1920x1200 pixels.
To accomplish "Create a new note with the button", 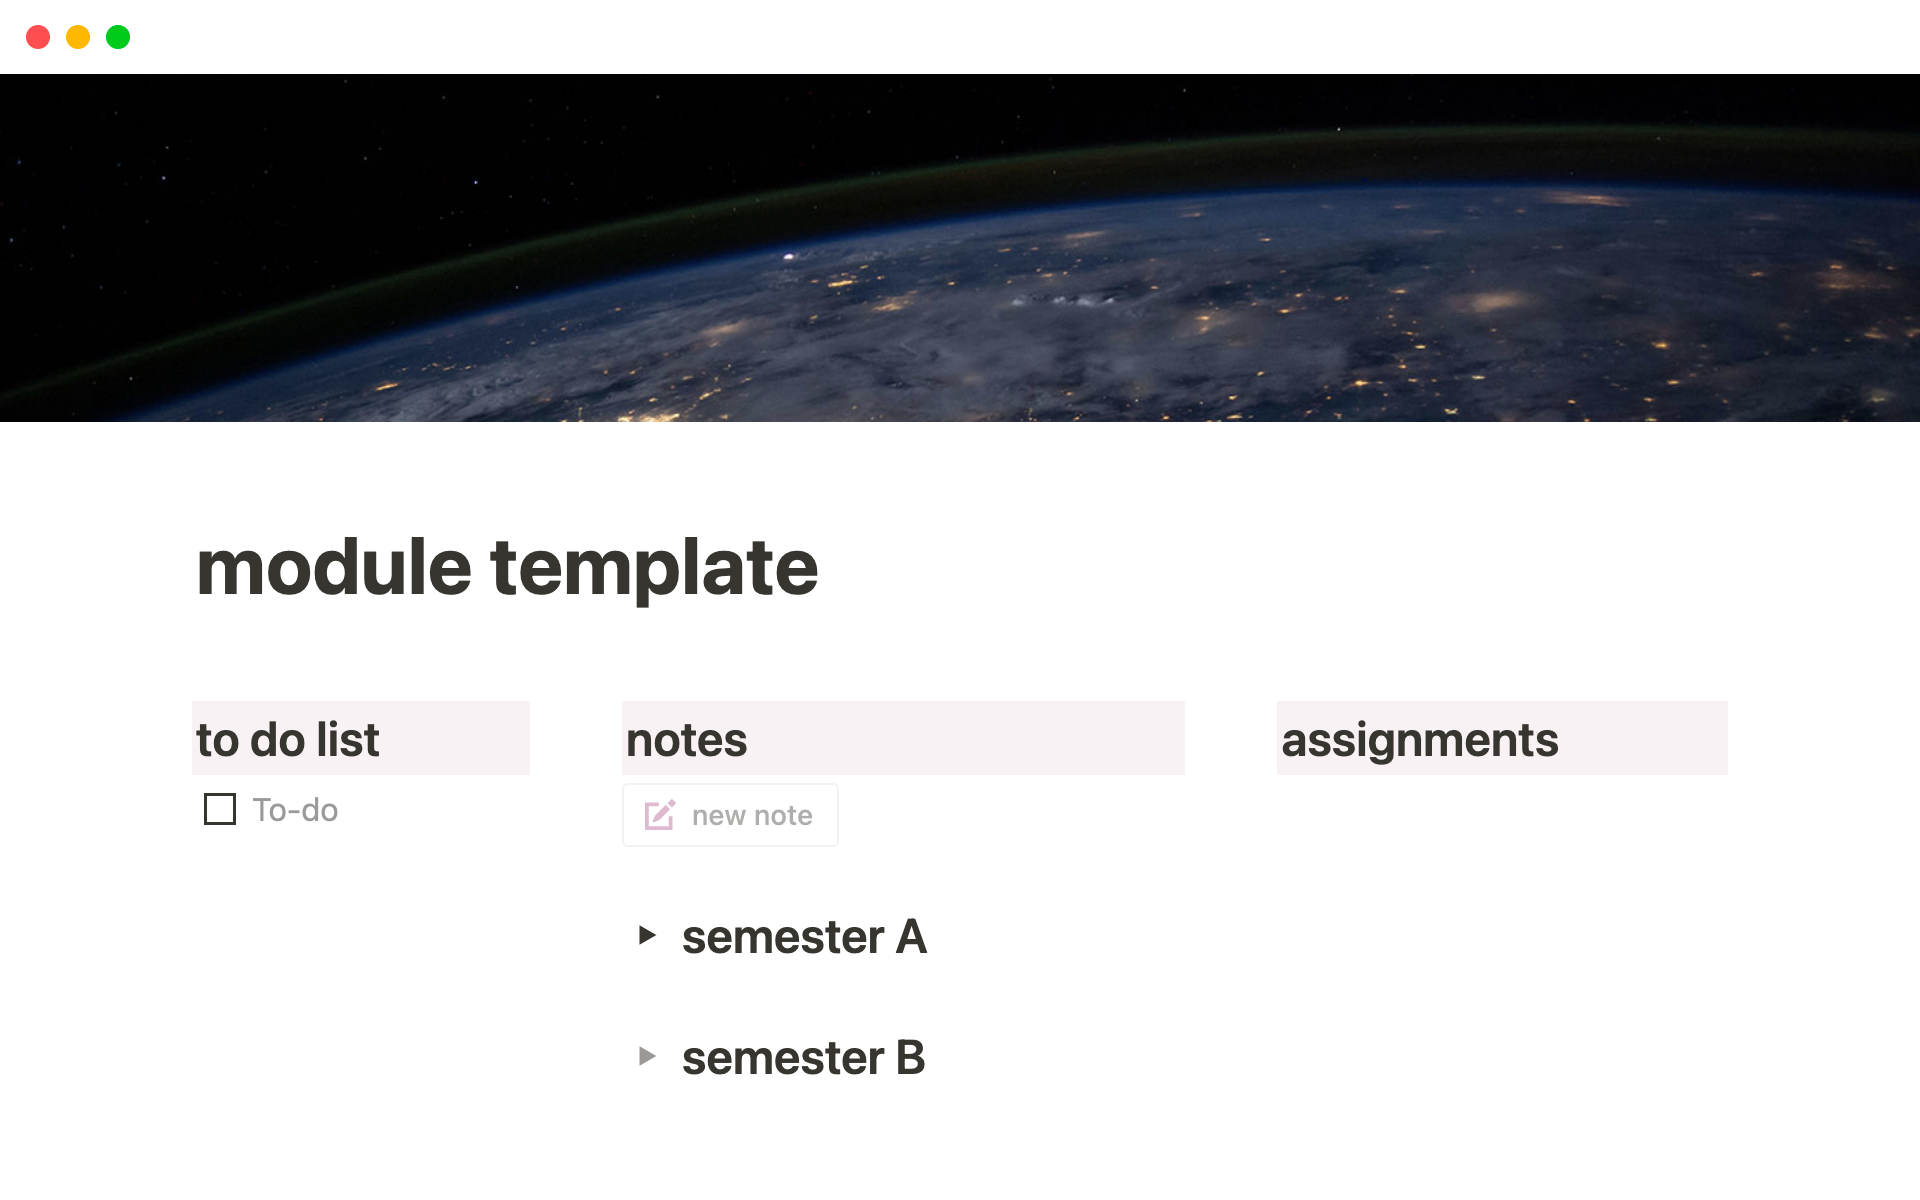I will [730, 815].
